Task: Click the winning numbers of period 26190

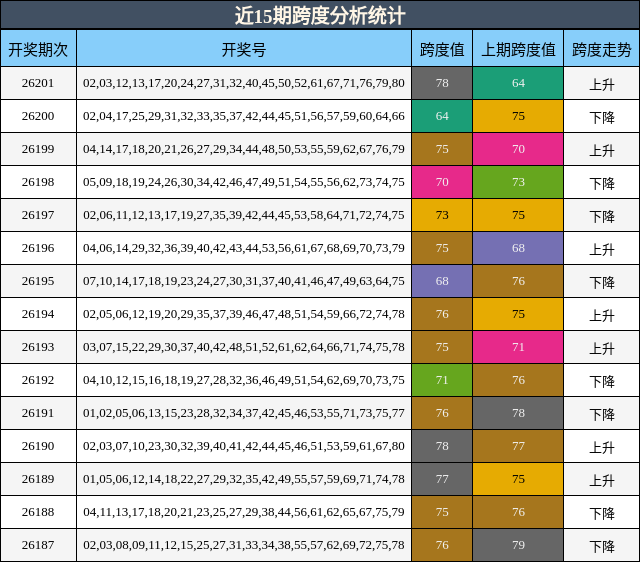Action: 244,446
